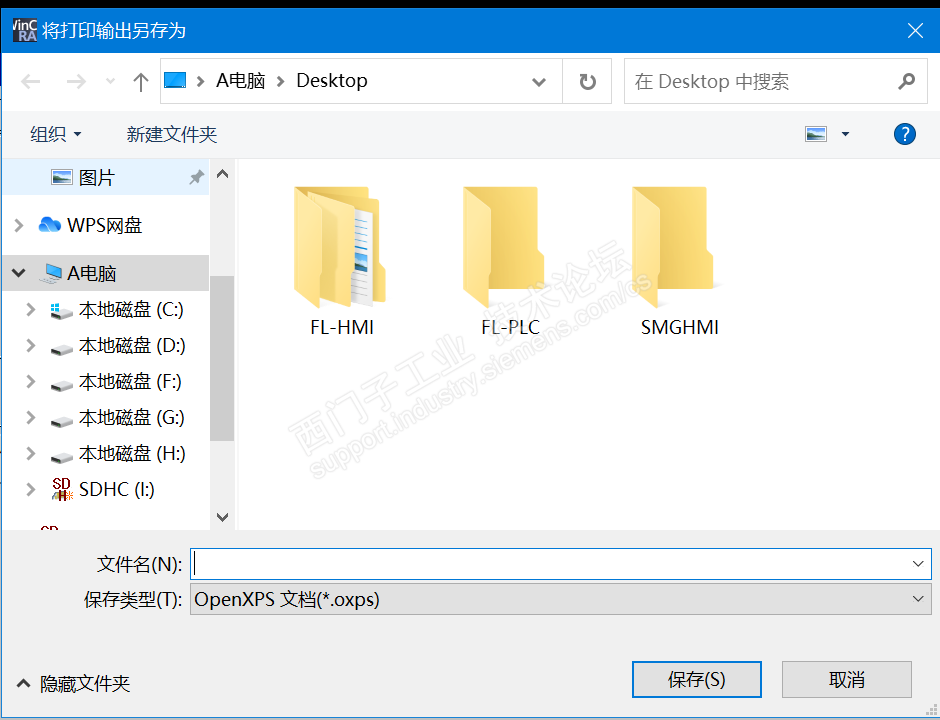The image size is (940, 720).
Task: Click the 取消 button
Action: [846, 679]
